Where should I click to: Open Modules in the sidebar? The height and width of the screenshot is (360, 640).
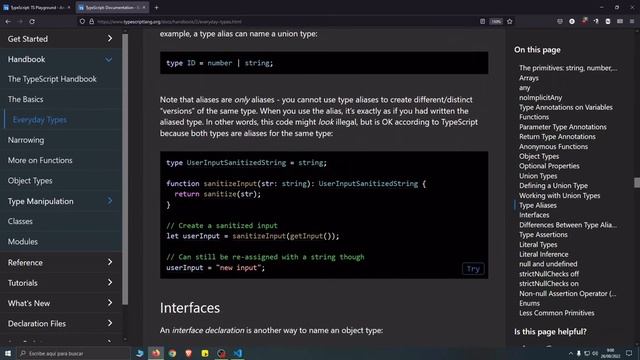[x=22, y=242]
